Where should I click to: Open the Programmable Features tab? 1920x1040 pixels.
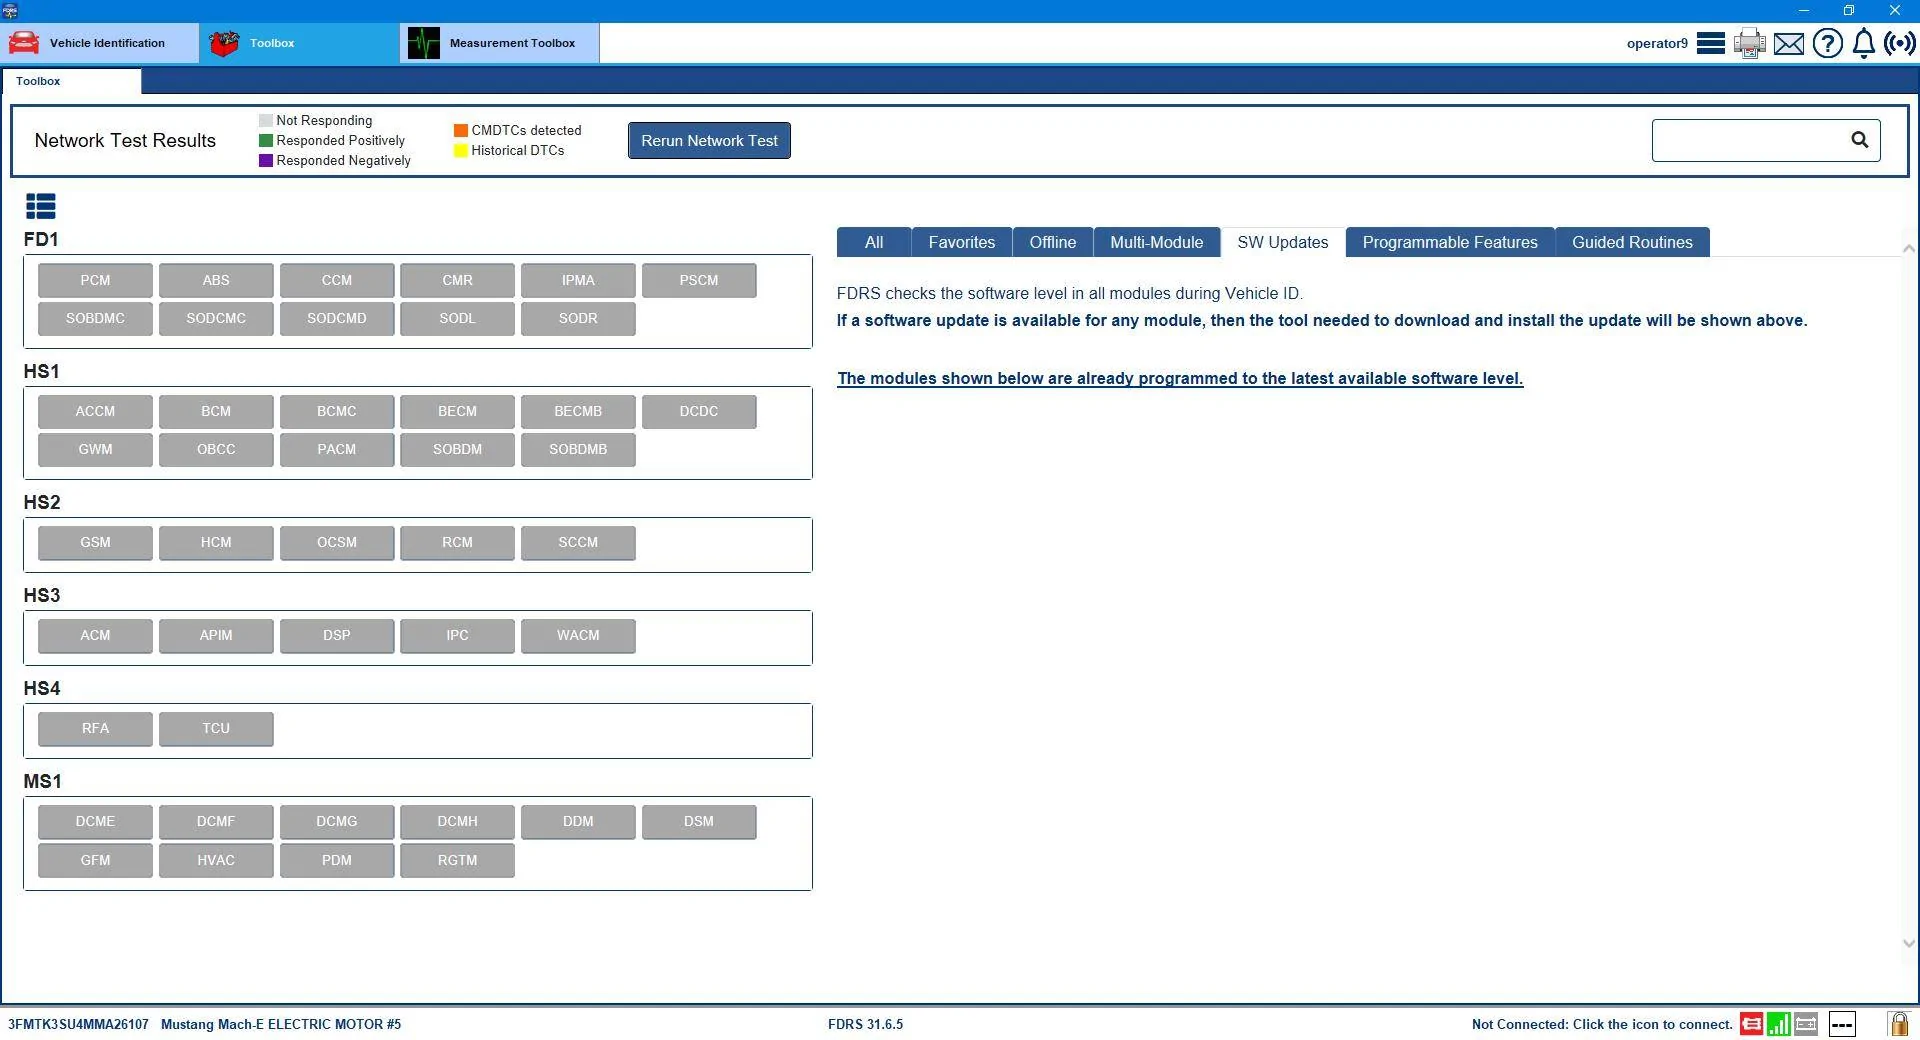[1450, 242]
